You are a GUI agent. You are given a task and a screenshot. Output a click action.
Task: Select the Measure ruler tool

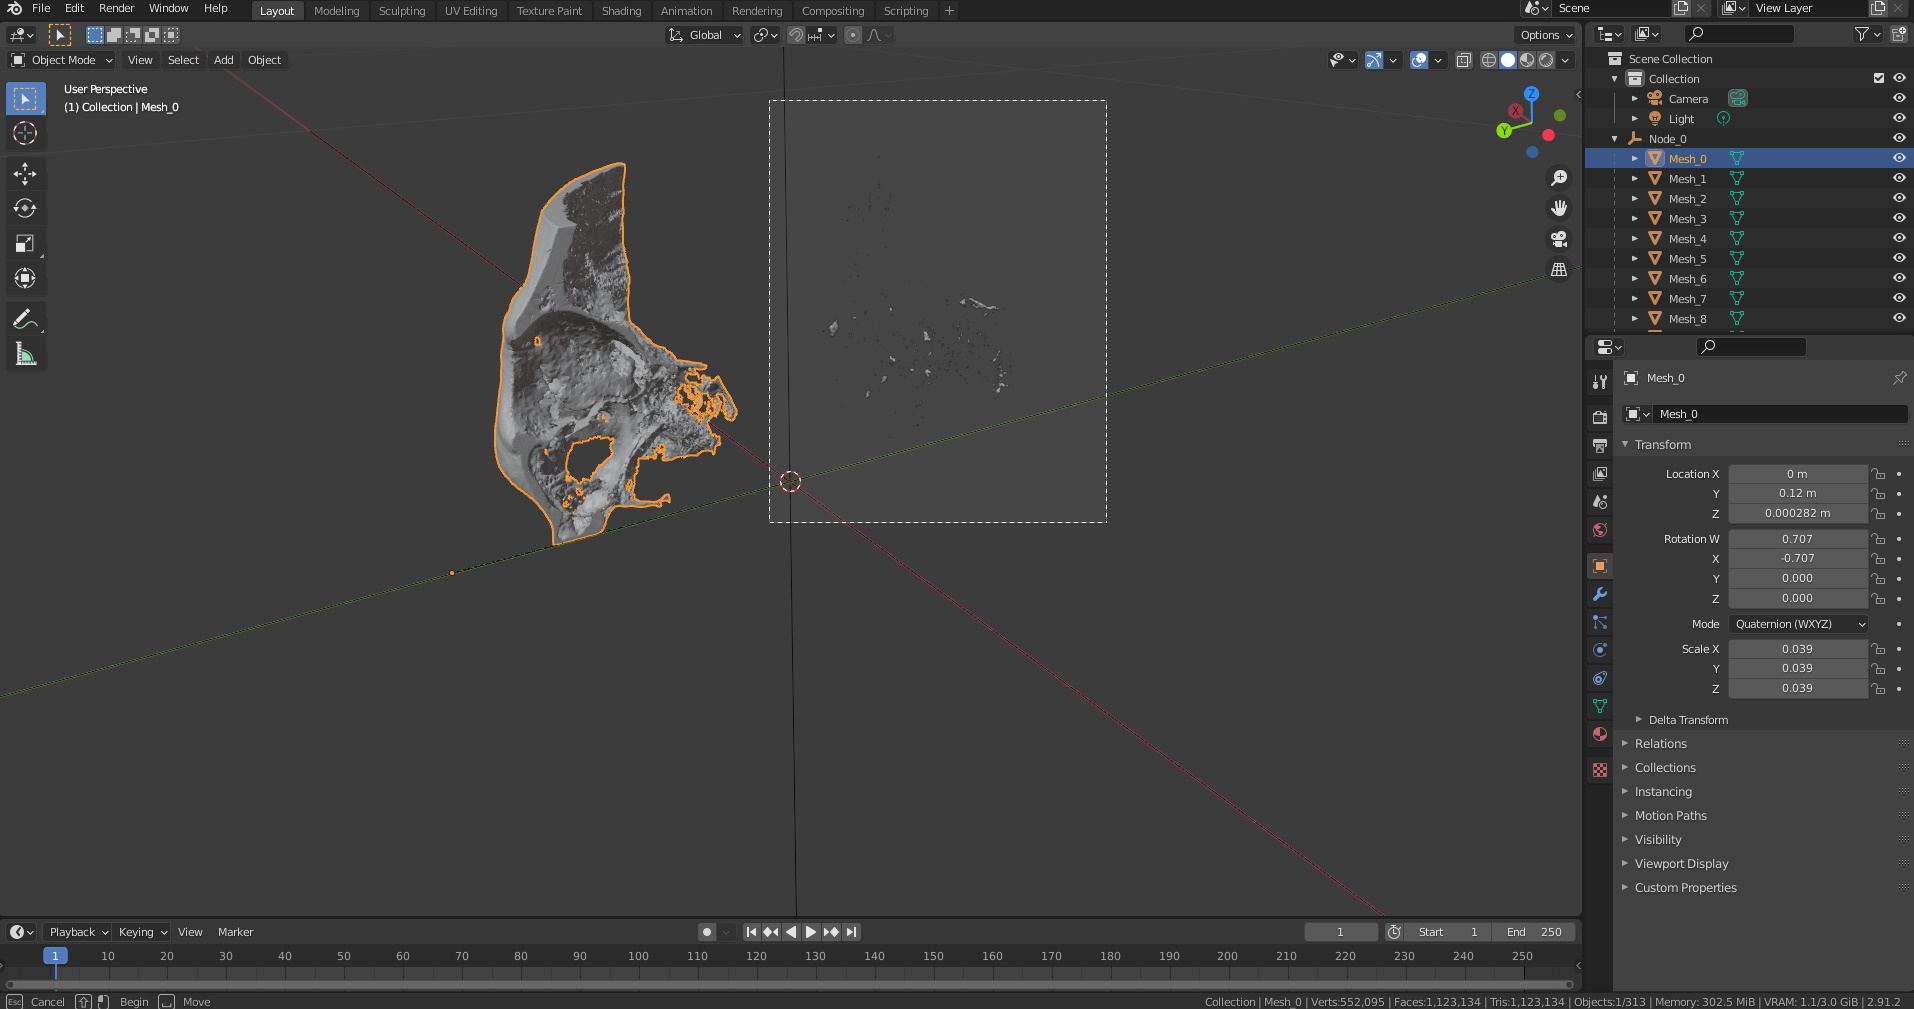[25, 354]
